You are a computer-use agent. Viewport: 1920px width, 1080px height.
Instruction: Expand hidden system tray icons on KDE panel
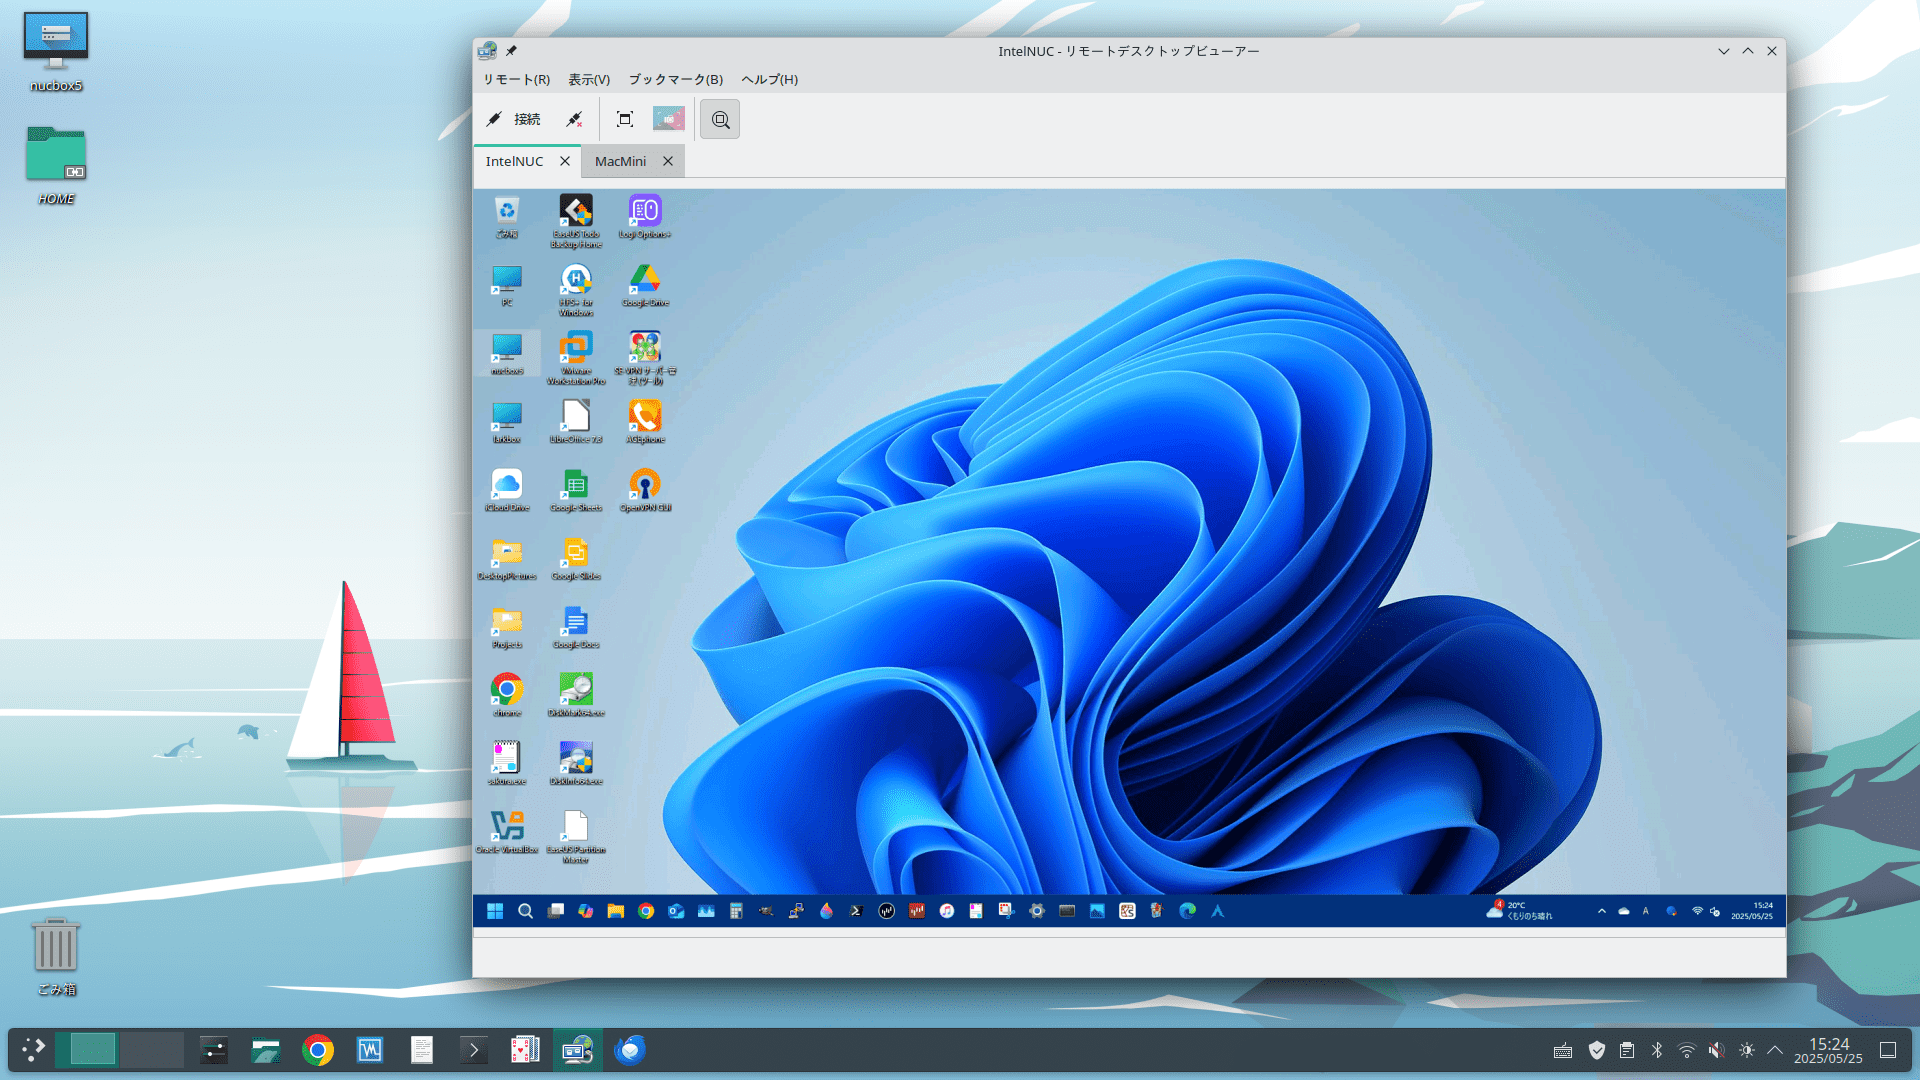[x=1775, y=1050]
